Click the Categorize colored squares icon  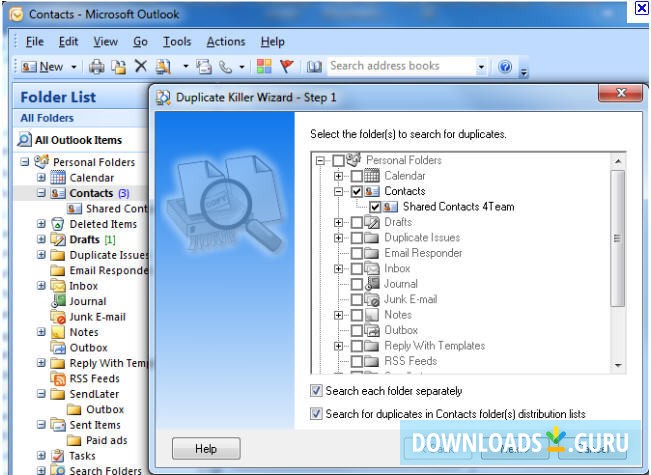[x=264, y=66]
